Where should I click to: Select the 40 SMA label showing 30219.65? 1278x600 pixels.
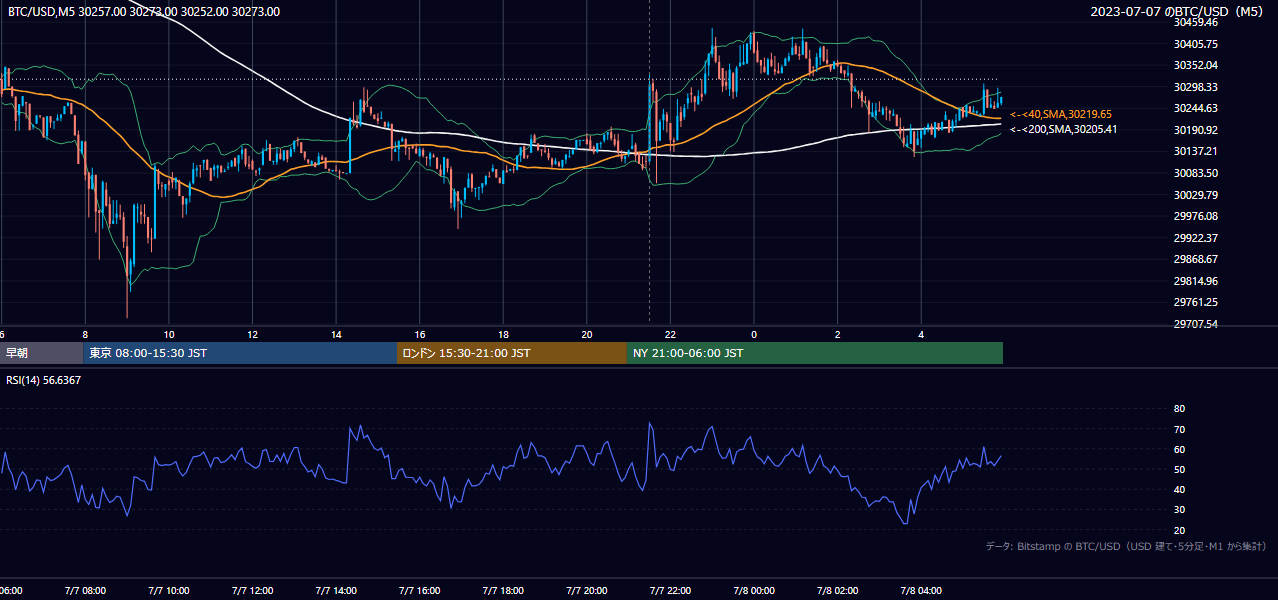(x=1061, y=114)
